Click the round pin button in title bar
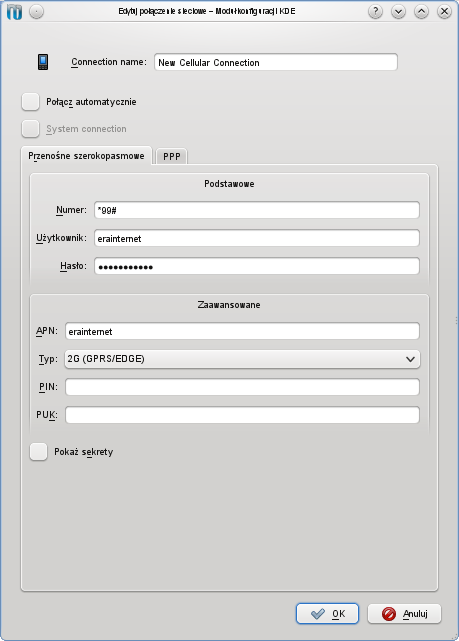The height and width of the screenshot is (641, 459). [36, 11]
